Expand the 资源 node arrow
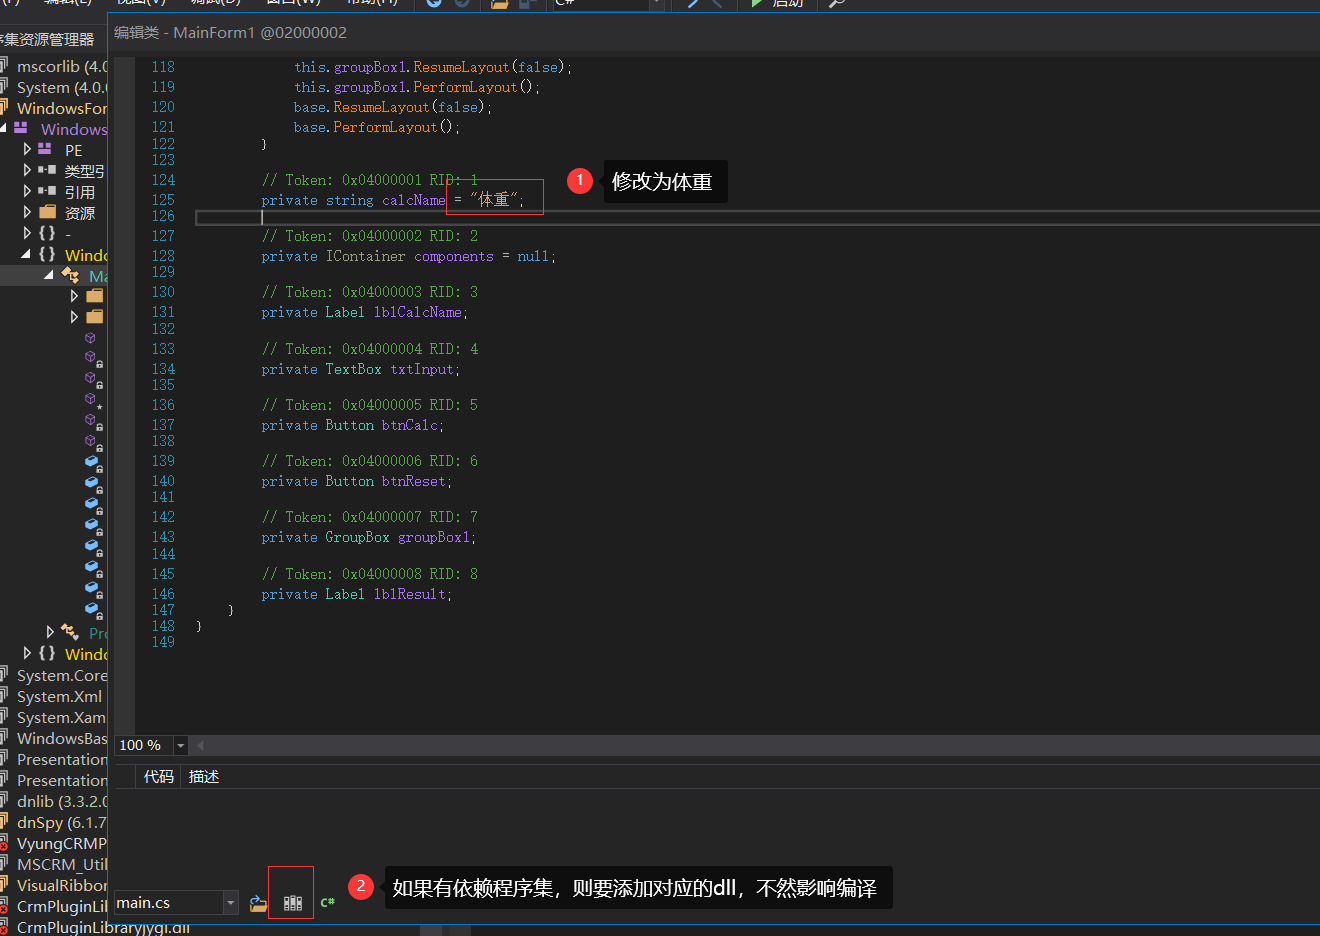This screenshot has height=936, width=1320. 27,212
